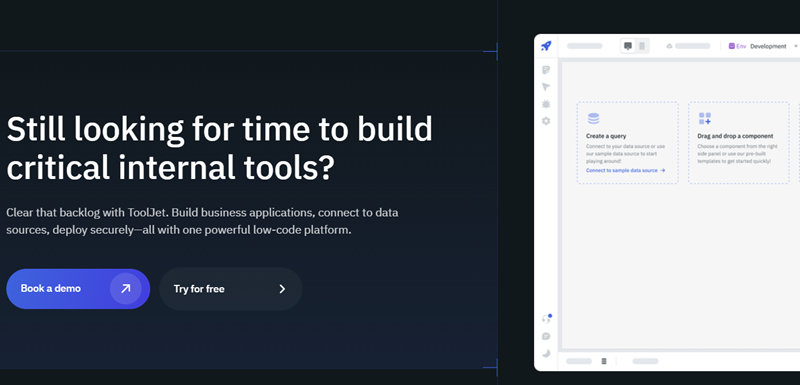The image size is (800, 385).
Task: Click the chevron on Try for free
Action: click(282, 289)
